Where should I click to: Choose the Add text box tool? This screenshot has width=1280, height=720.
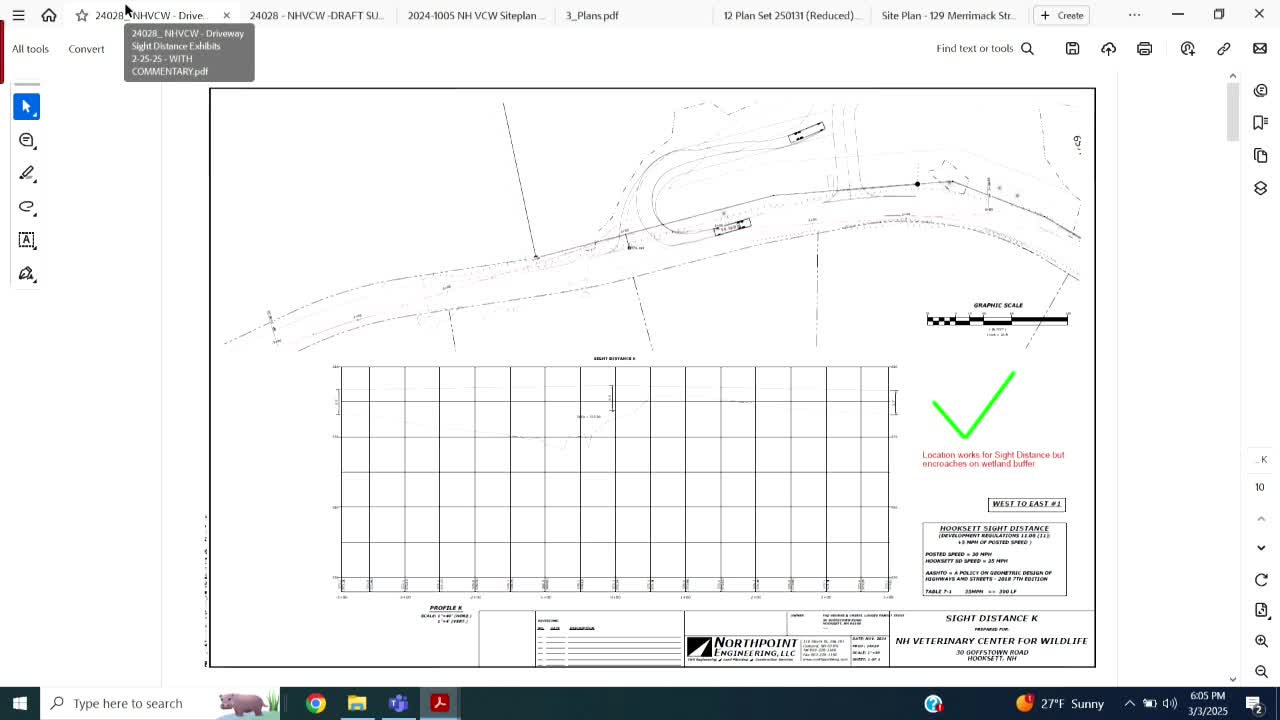(x=27, y=240)
